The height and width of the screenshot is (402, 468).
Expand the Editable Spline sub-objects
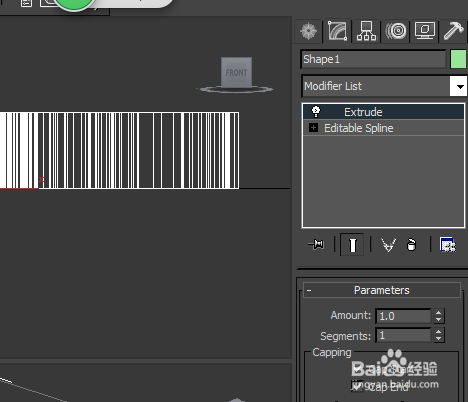coord(313,127)
